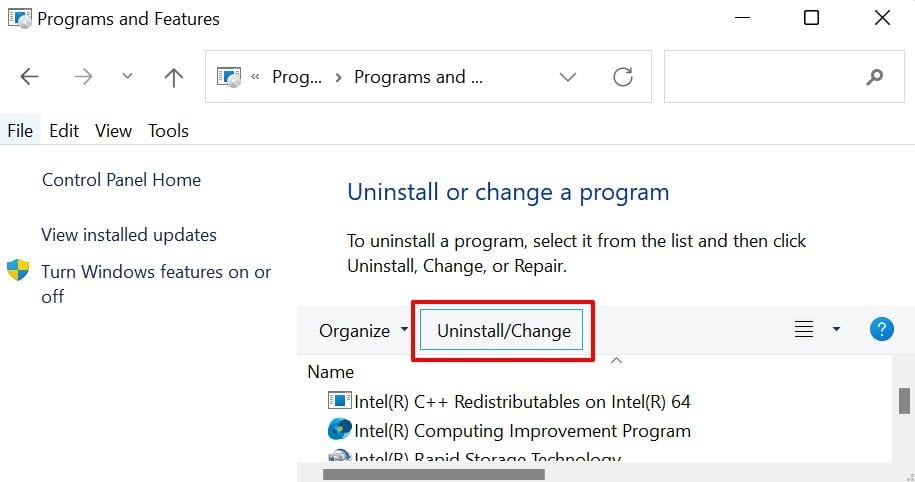Open the view options dropdown arrow
Screen dimensions: 915x482
pyautogui.click(x=836, y=330)
